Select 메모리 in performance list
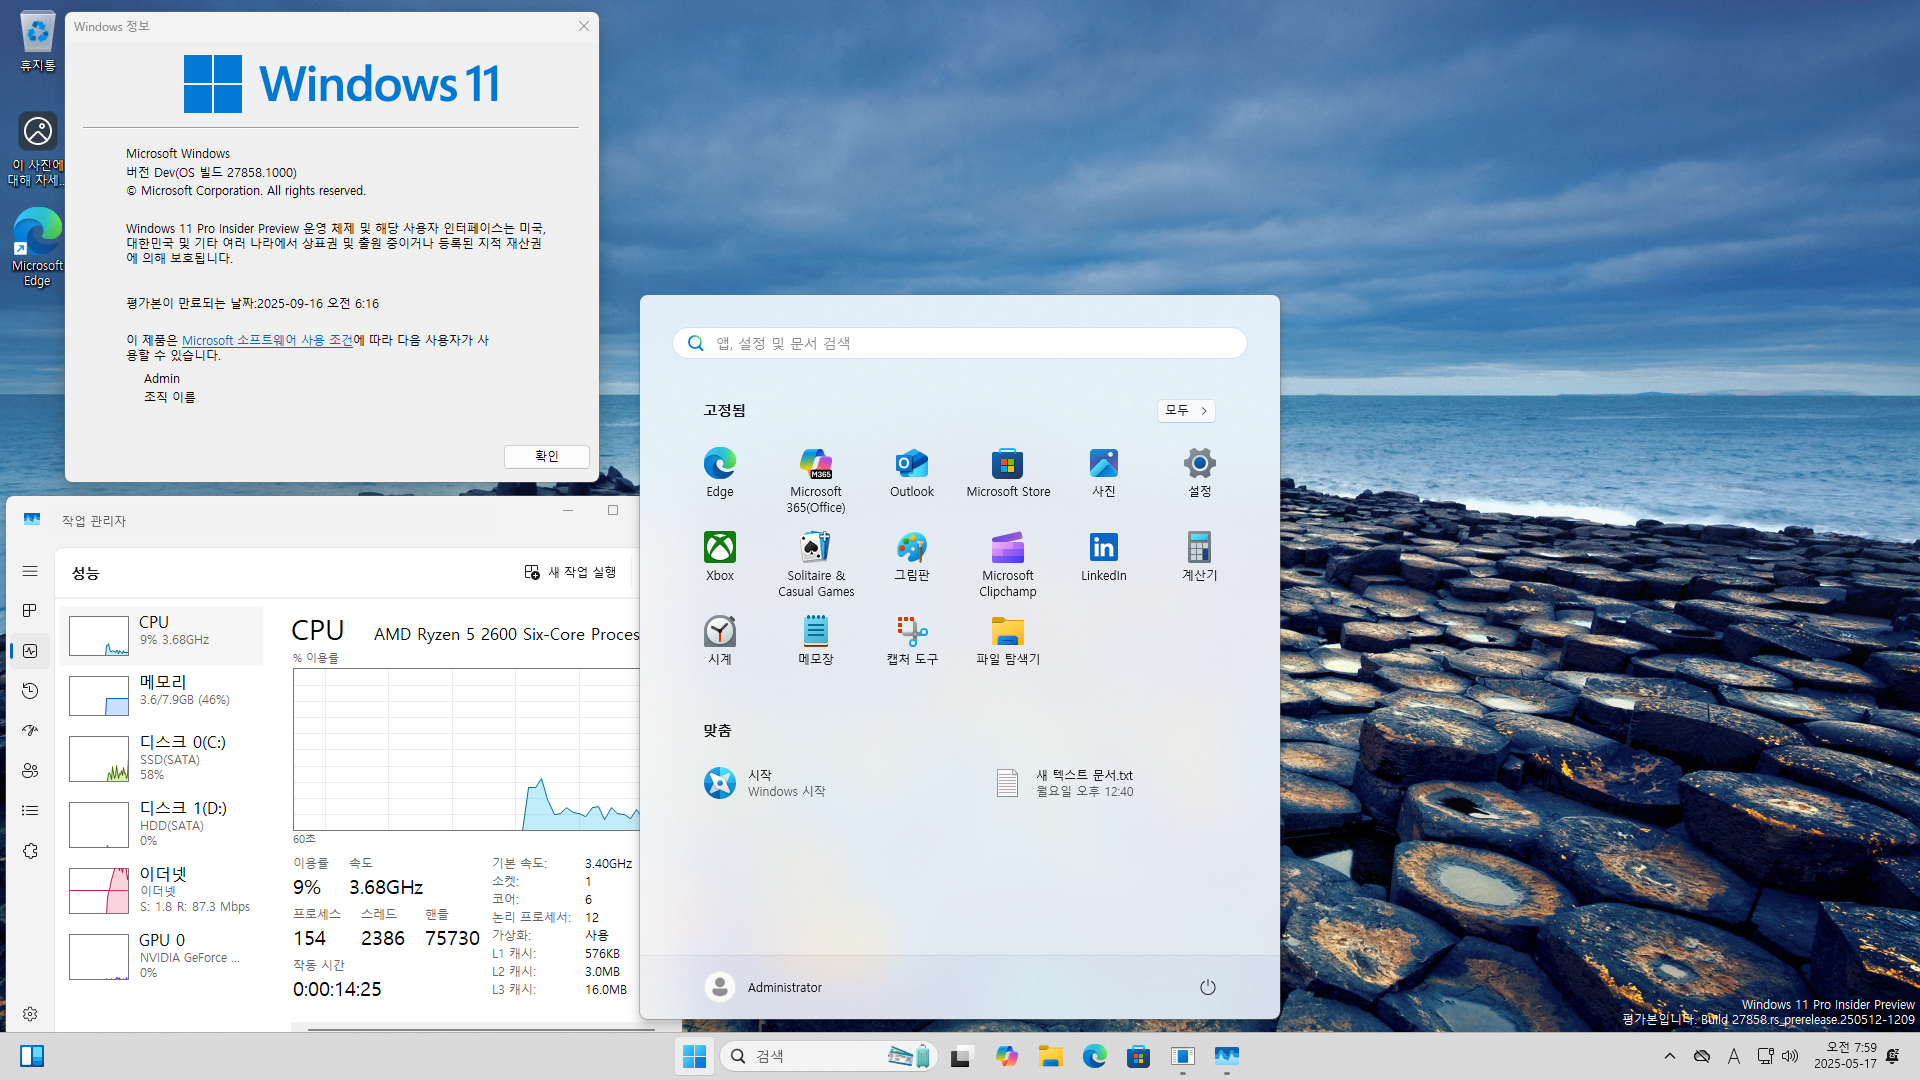This screenshot has width=1920, height=1080. (162, 692)
